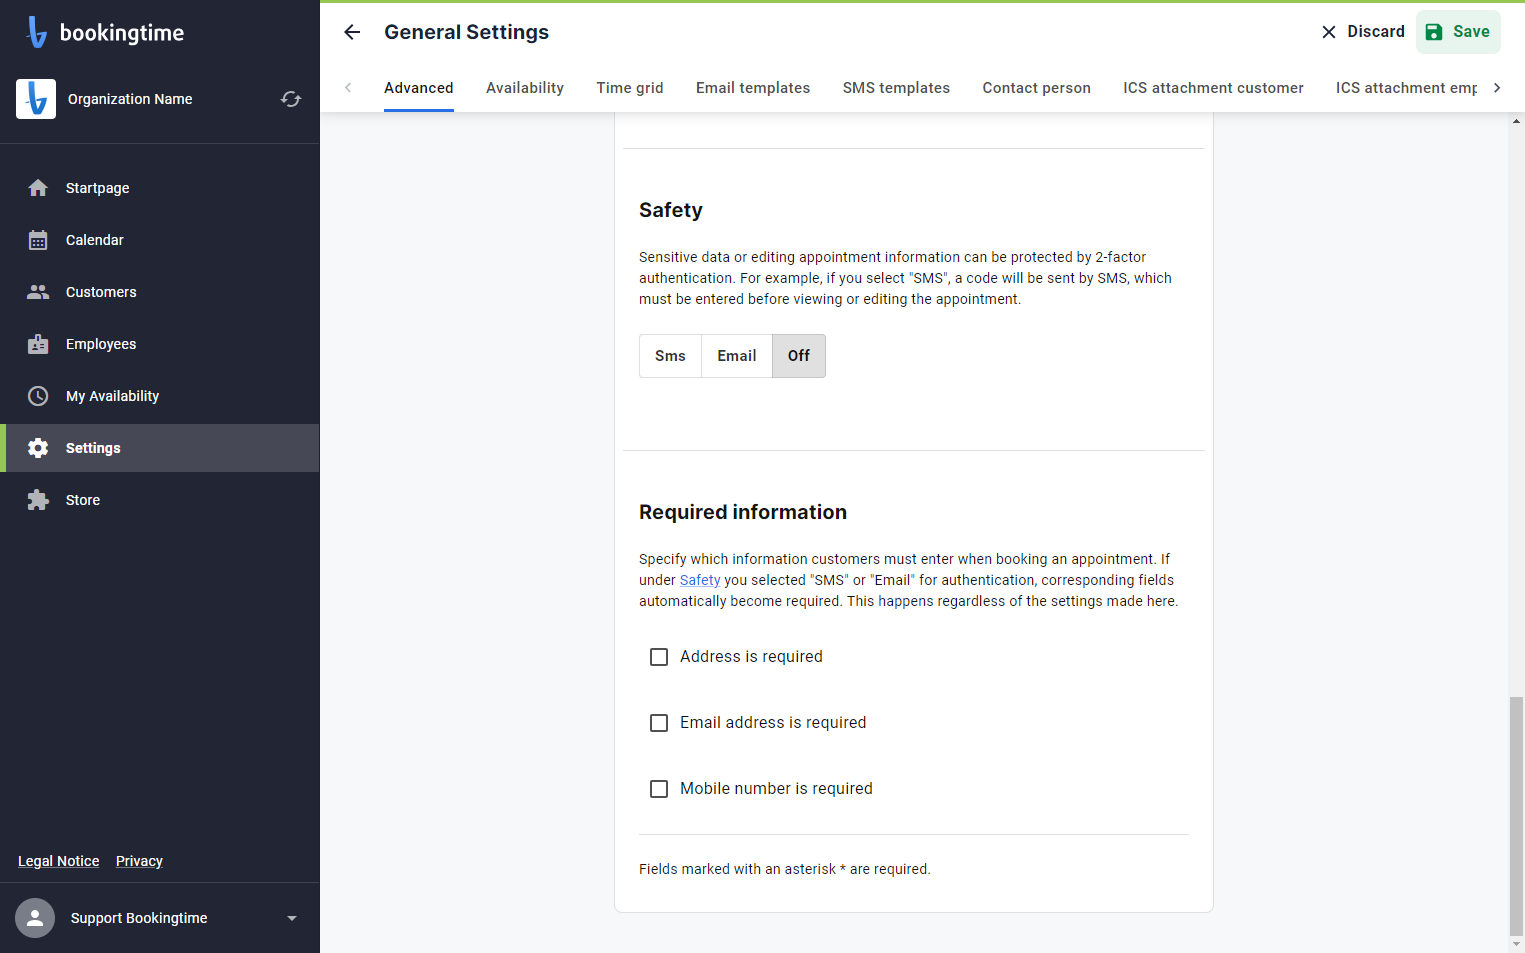Open Startpage via the home icon

(x=38, y=188)
